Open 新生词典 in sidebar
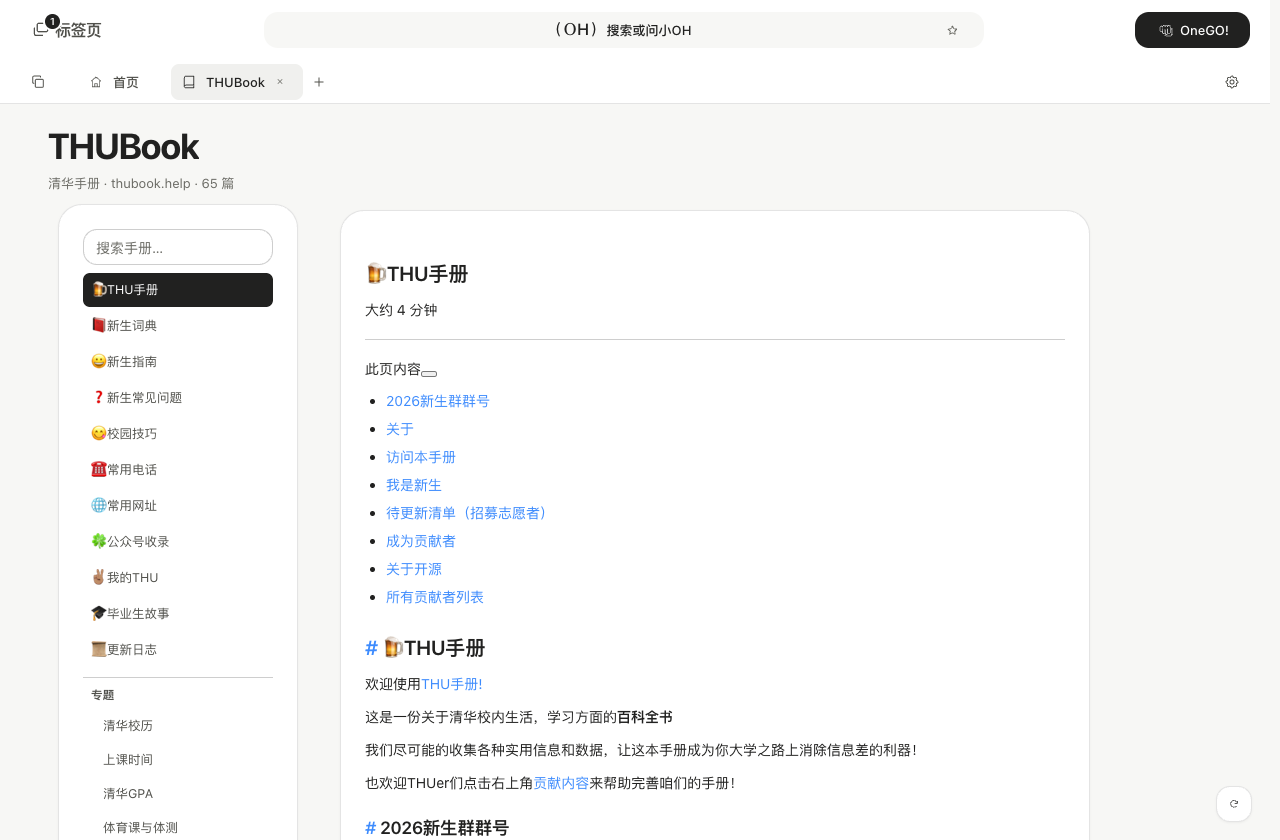This screenshot has width=1280, height=840. 178,326
